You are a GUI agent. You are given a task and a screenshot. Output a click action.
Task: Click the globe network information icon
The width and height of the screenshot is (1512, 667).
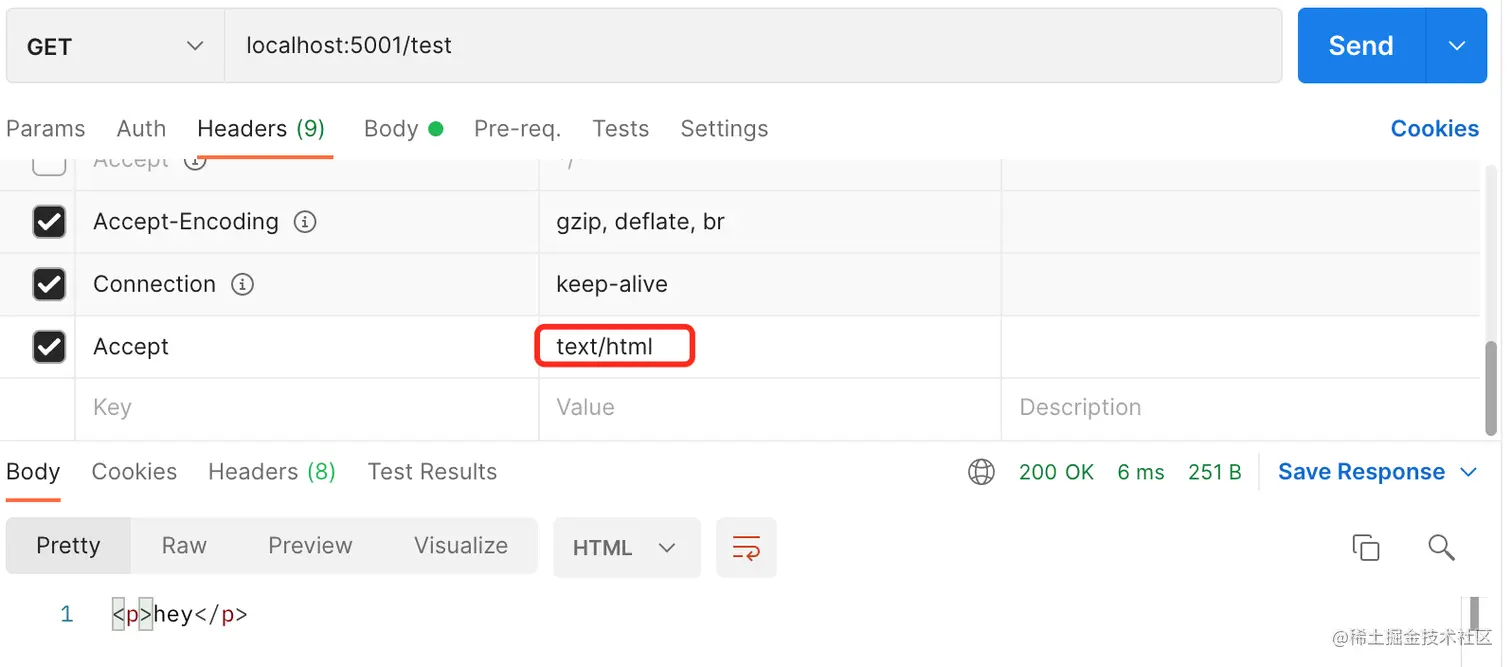pyautogui.click(x=981, y=472)
